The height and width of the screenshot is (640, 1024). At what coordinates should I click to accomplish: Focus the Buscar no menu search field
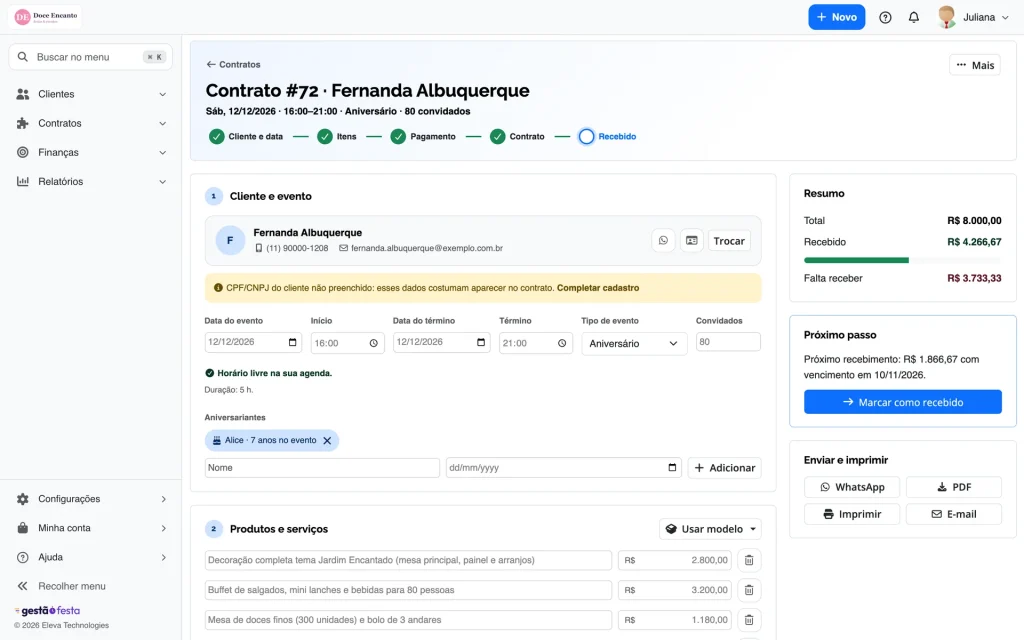pos(91,57)
